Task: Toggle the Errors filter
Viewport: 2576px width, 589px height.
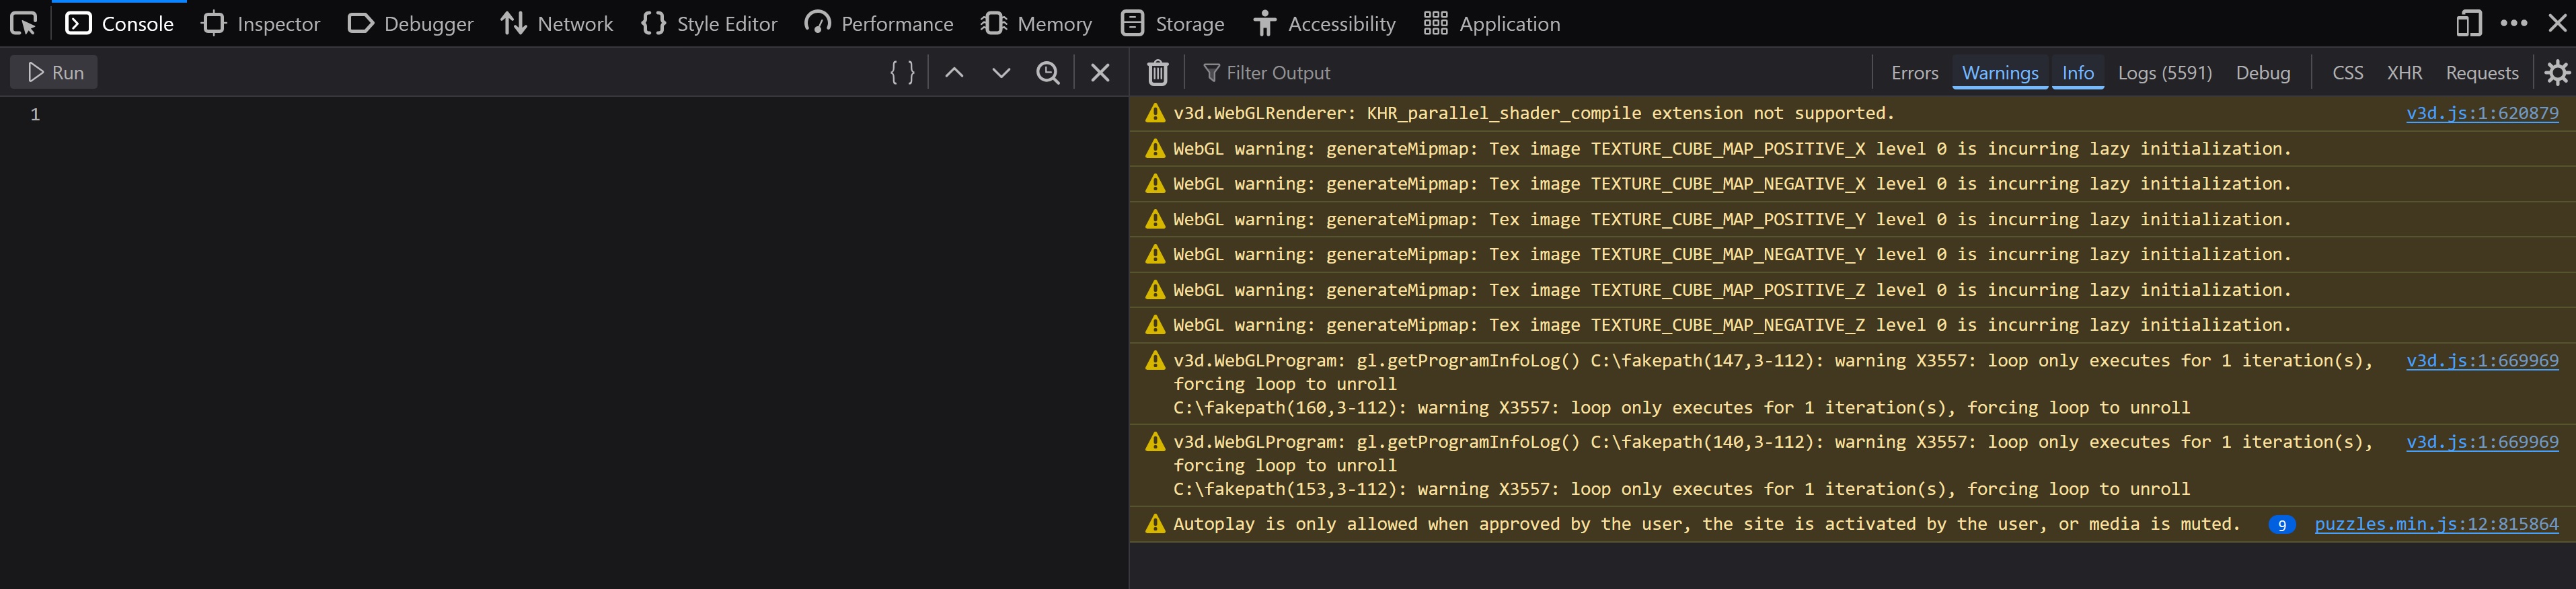Action: coord(1914,73)
